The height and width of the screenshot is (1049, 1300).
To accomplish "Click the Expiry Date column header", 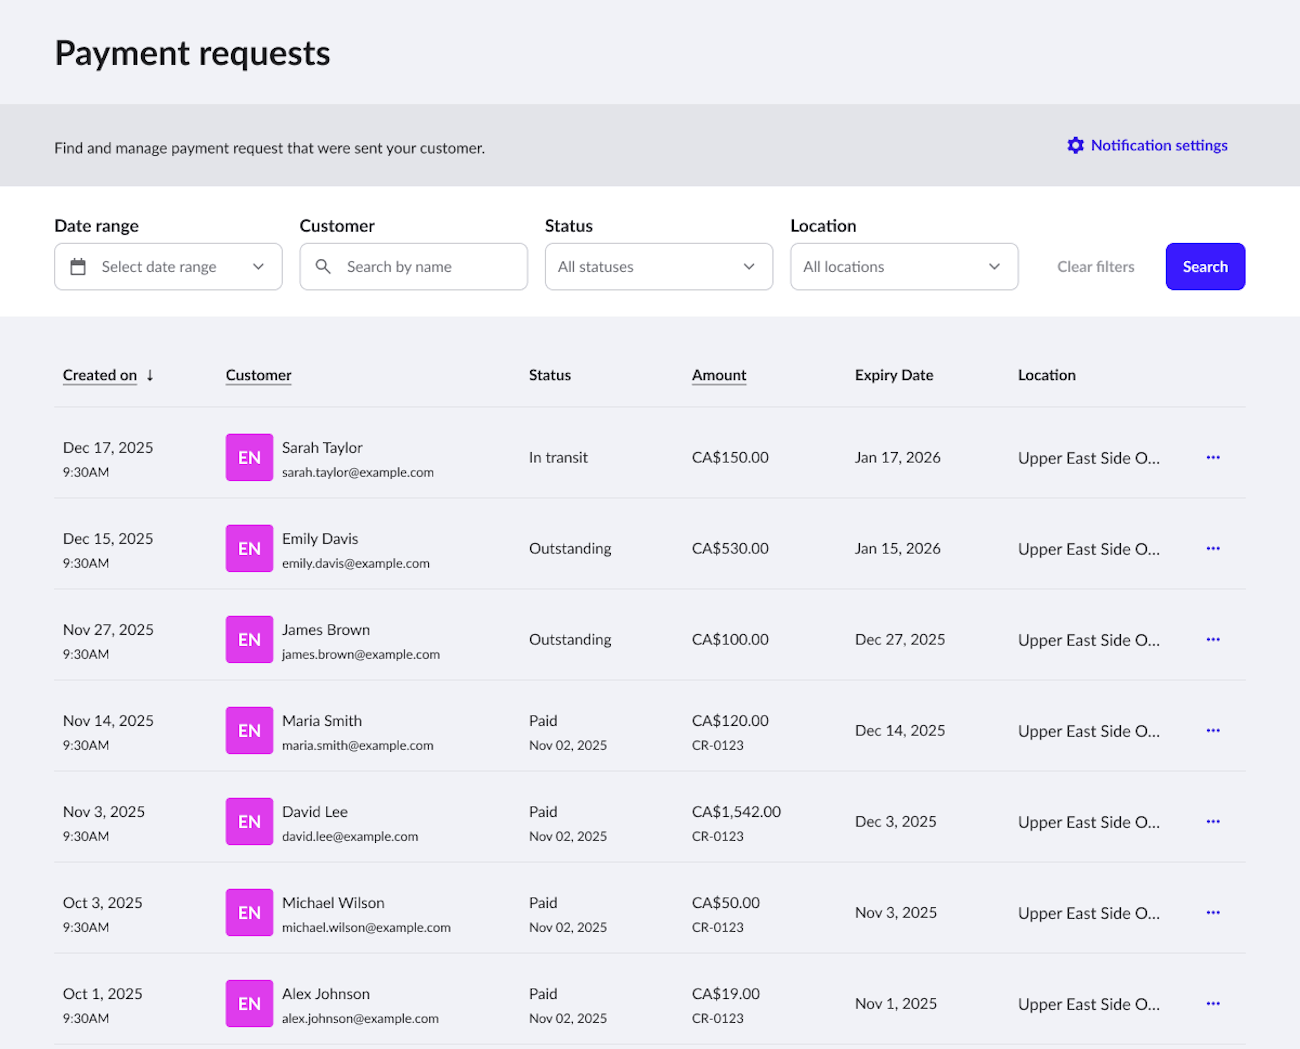I will [x=894, y=375].
